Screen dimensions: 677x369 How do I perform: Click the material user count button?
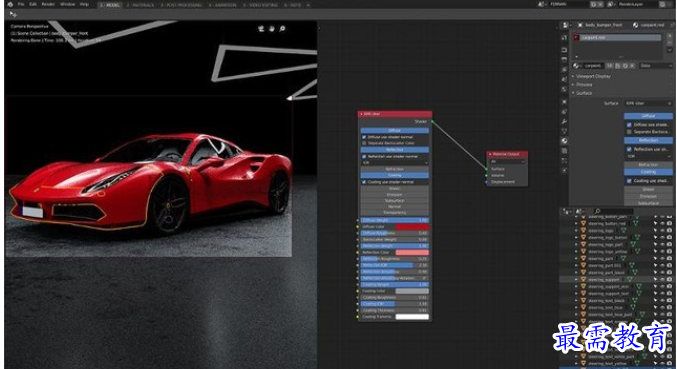[x=610, y=66]
